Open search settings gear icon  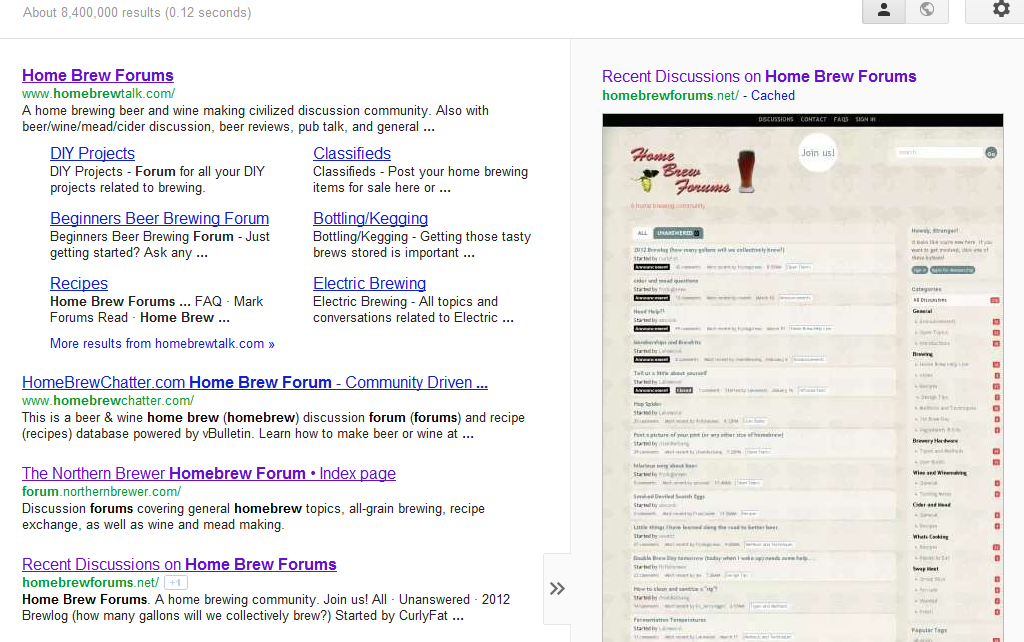click(x=1000, y=10)
